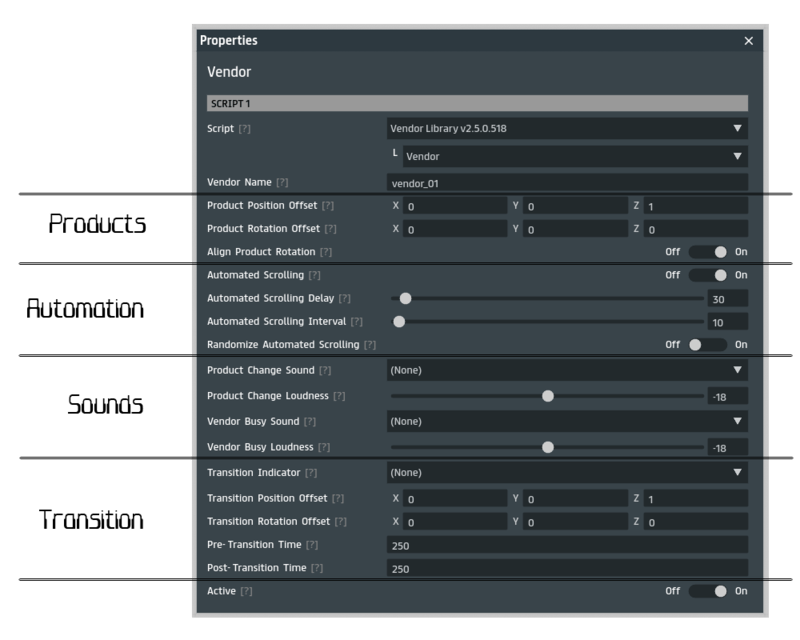Viewport: 800px width, 640px height.
Task: Click help icon for Automated Scrolling Delay
Action: point(344,298)
